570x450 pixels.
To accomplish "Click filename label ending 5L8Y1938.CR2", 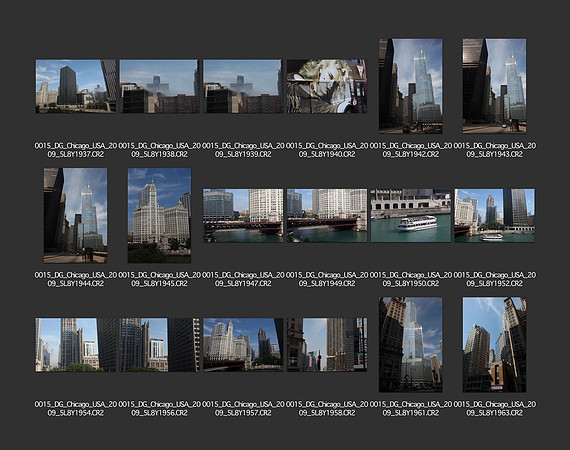I will pyautogui.click(x=160, y=150).
